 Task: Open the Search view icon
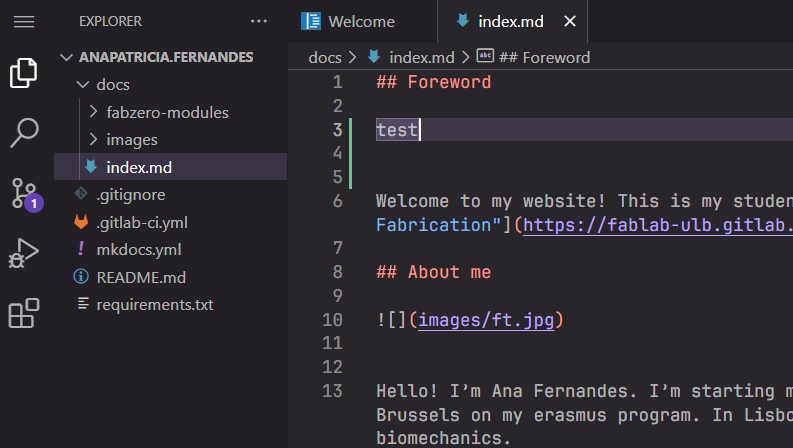(x=24, y=132)
